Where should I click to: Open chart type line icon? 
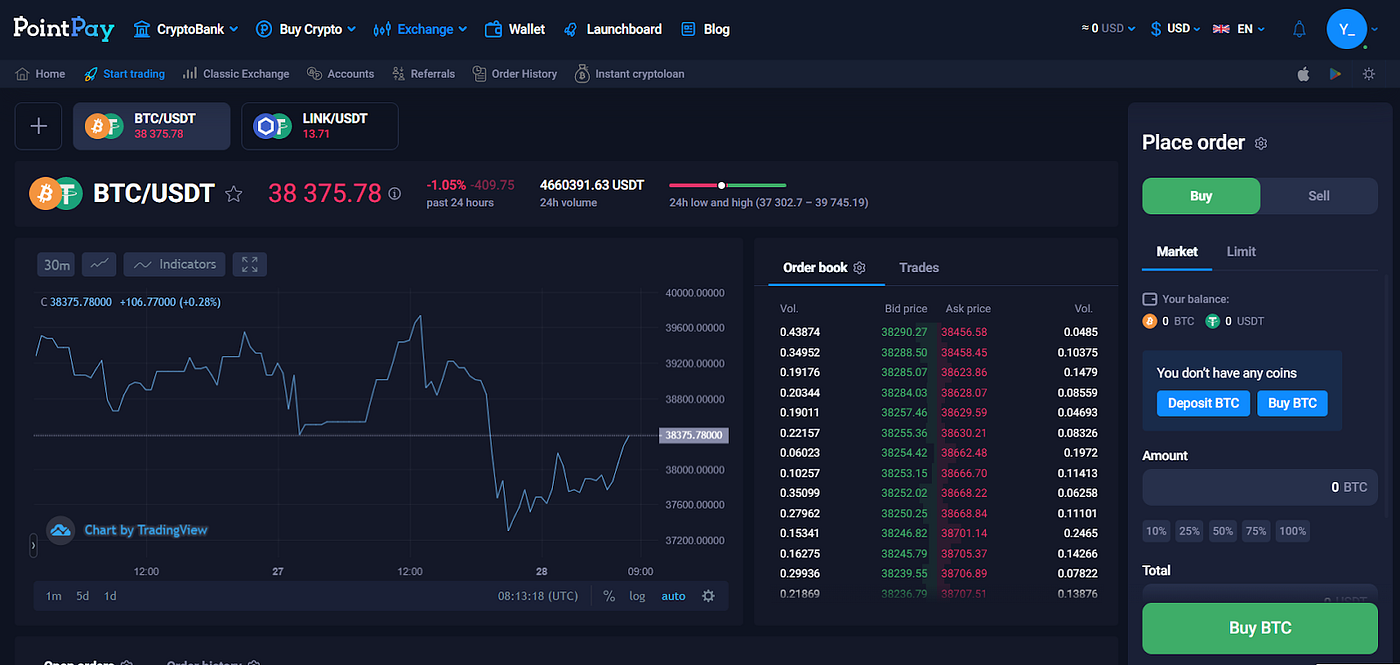(99, 264)
